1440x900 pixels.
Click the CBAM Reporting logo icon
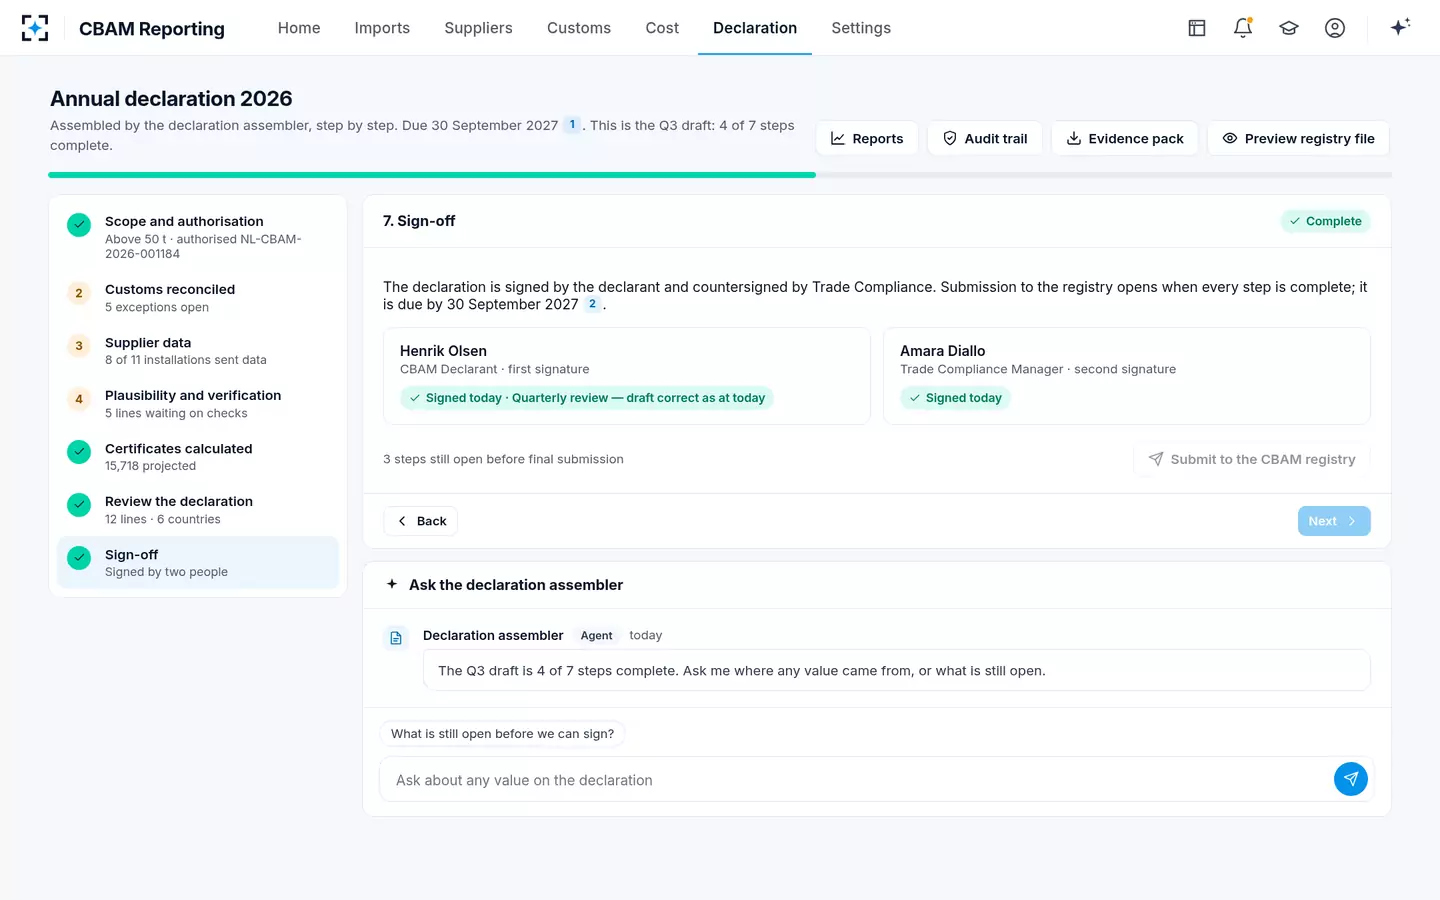[35, 28]
